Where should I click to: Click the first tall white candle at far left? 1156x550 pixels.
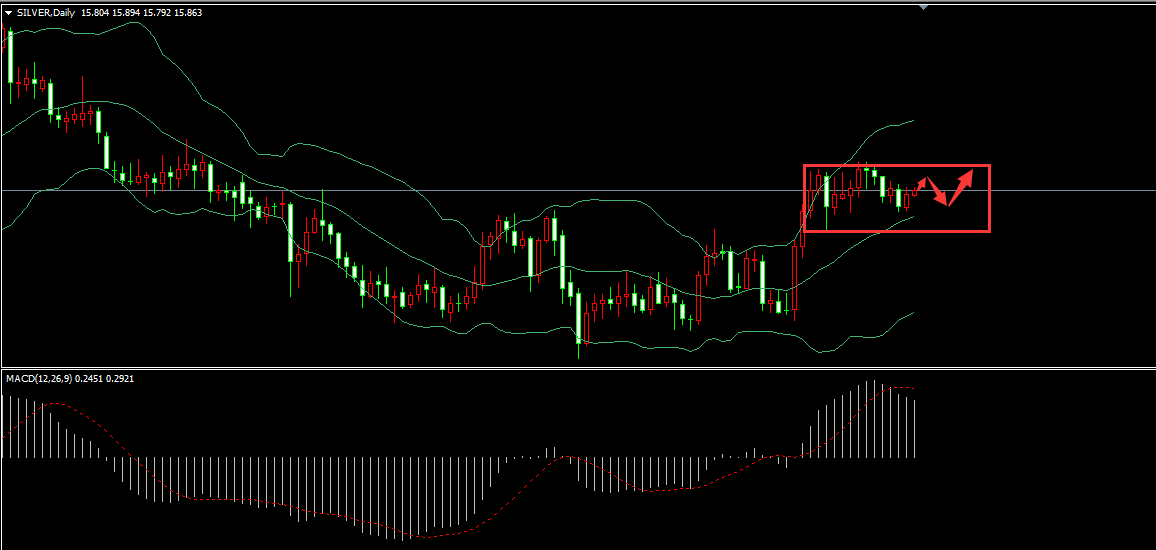[x=10, y=58]
